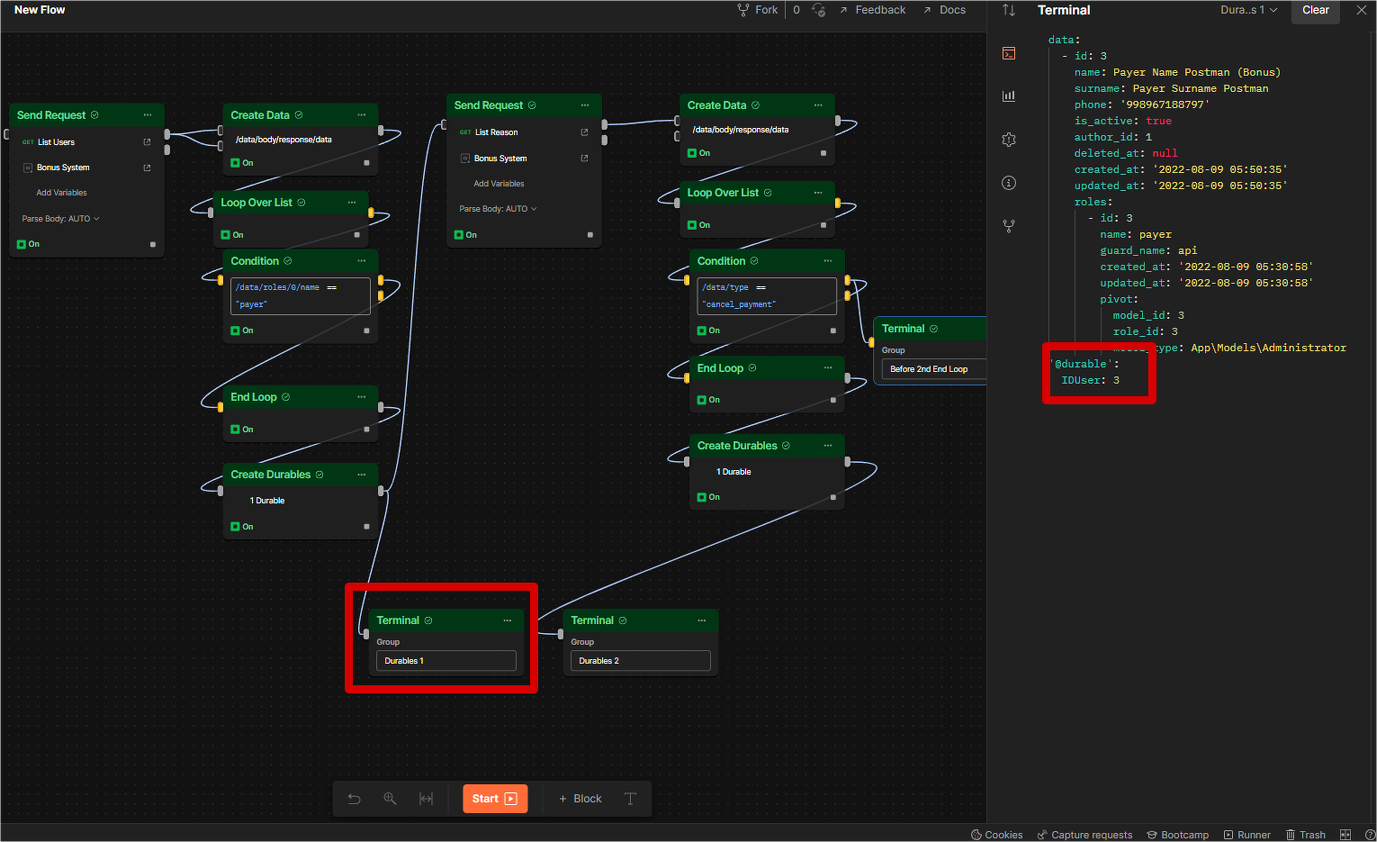
Task: Click the sync status icon next to fork count
Action: pyautogui.click(x=819, y=10)
